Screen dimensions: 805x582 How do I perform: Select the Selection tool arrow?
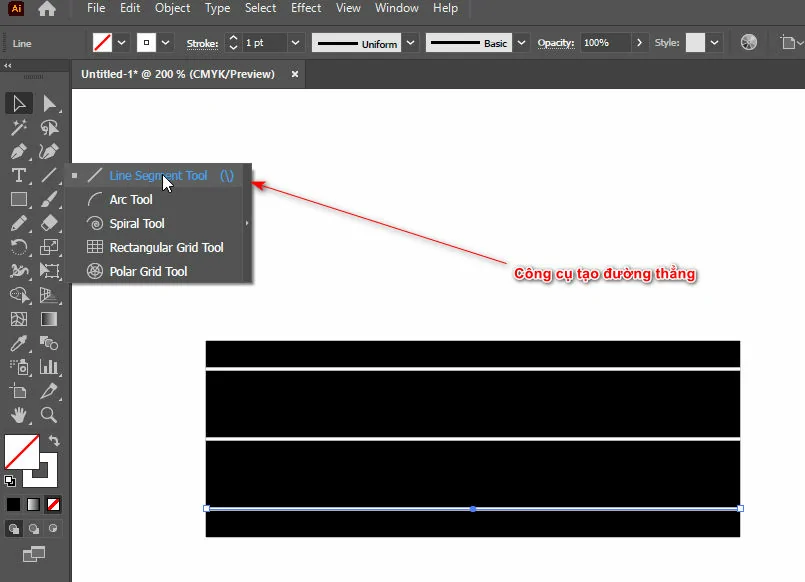click(19, 103)
